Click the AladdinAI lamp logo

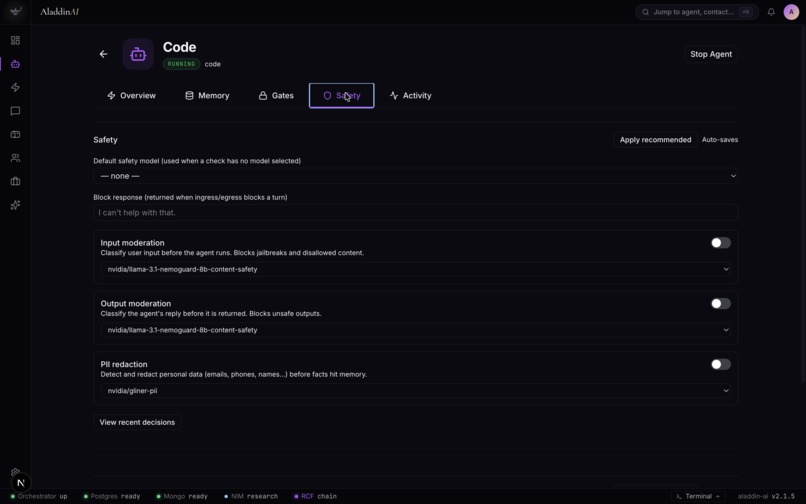pos(16,11)
